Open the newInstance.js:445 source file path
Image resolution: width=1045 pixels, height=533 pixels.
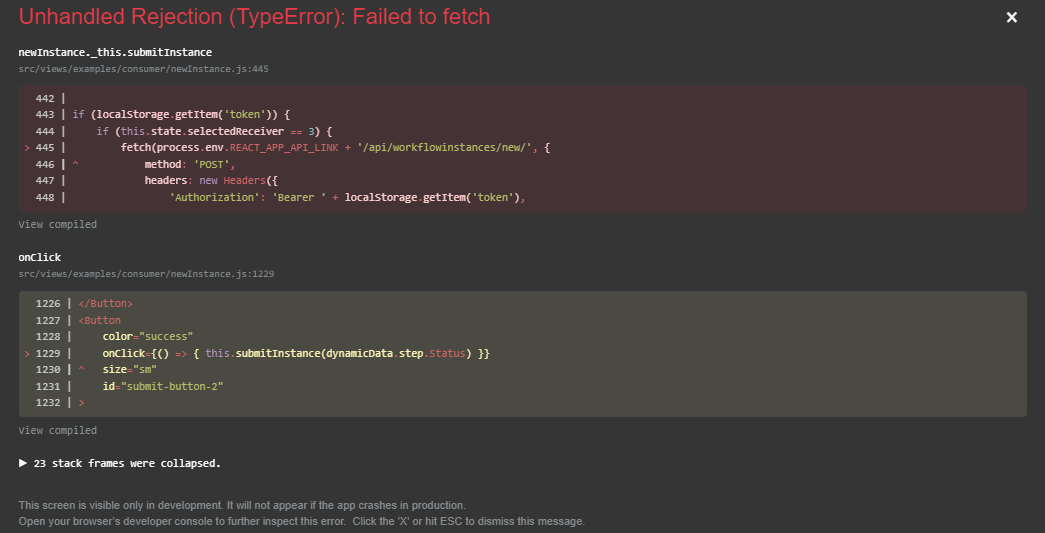click(143, 69)
